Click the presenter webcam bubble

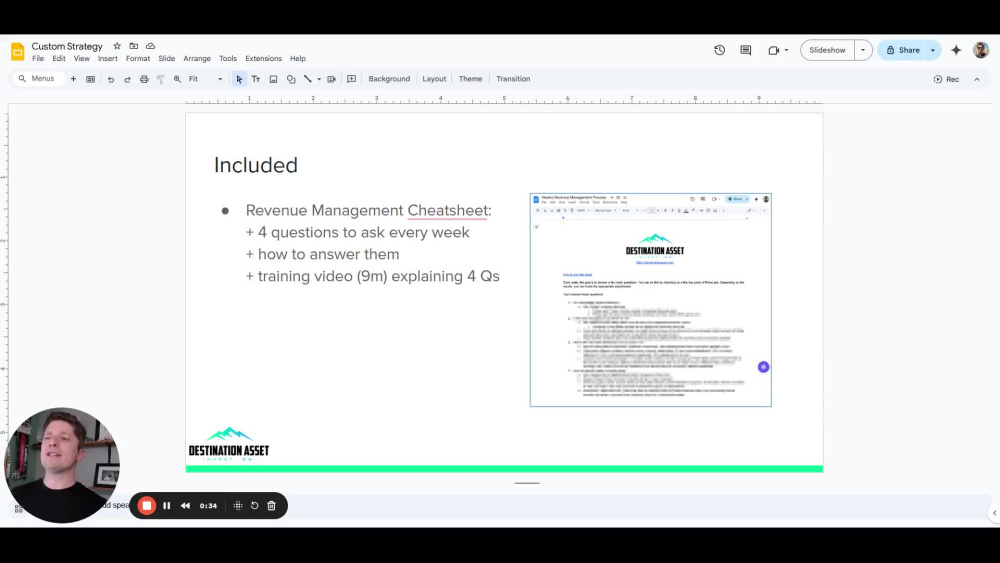point(62,465)
